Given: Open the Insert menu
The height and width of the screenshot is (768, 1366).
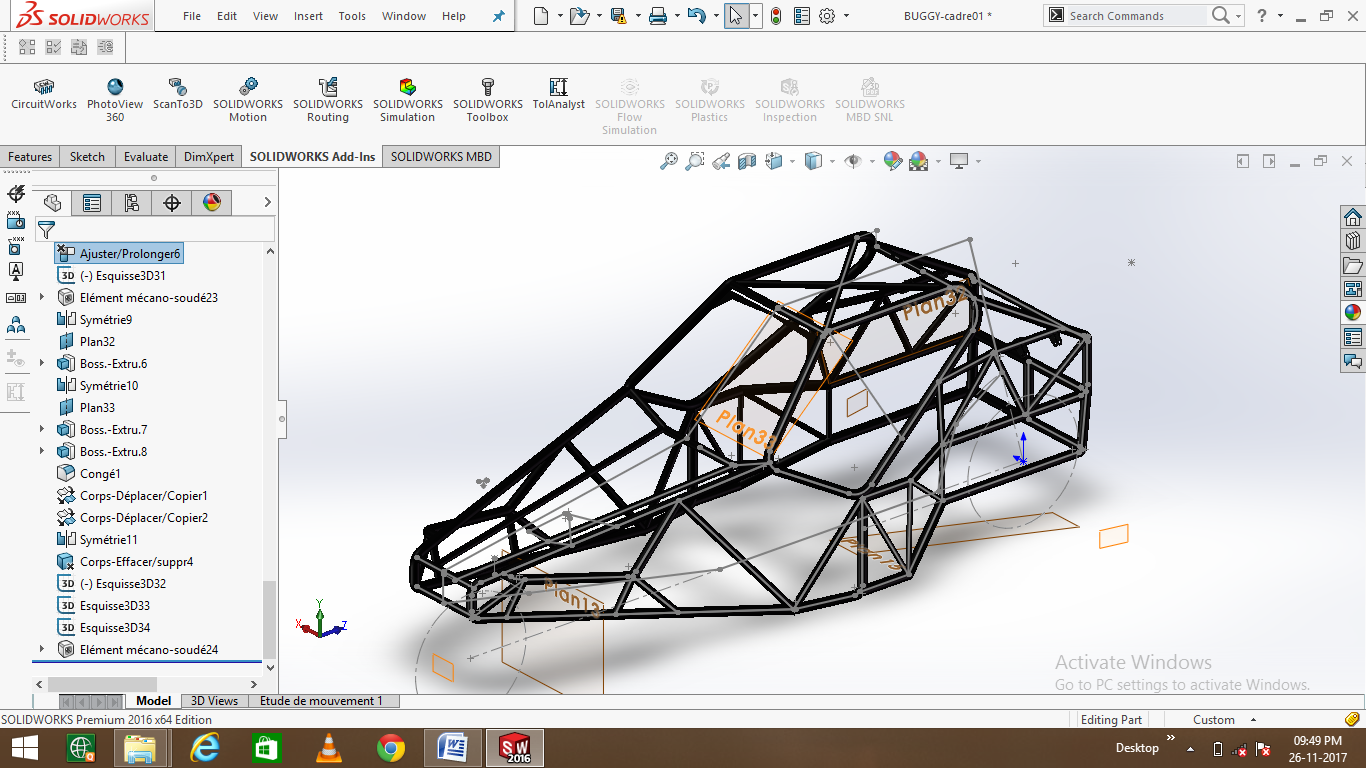Looking at the screenshot, I should (308, 15).
